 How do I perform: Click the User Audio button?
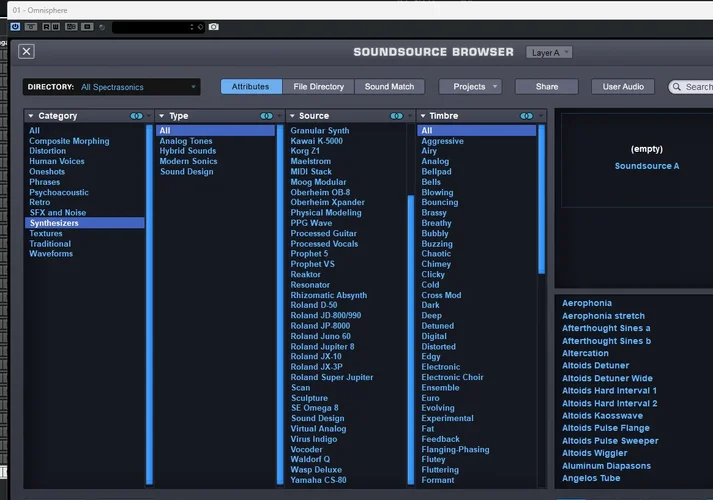click(622, 87)
